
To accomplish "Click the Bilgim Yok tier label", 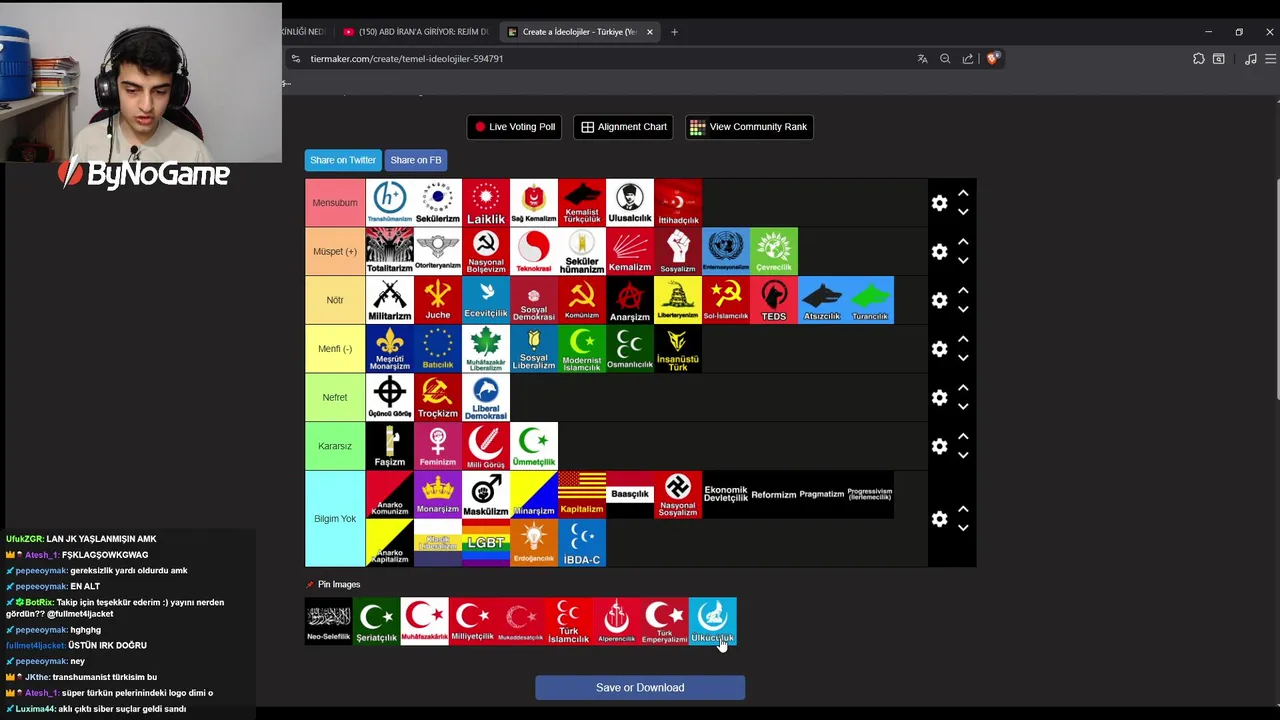I will (335, 519).
